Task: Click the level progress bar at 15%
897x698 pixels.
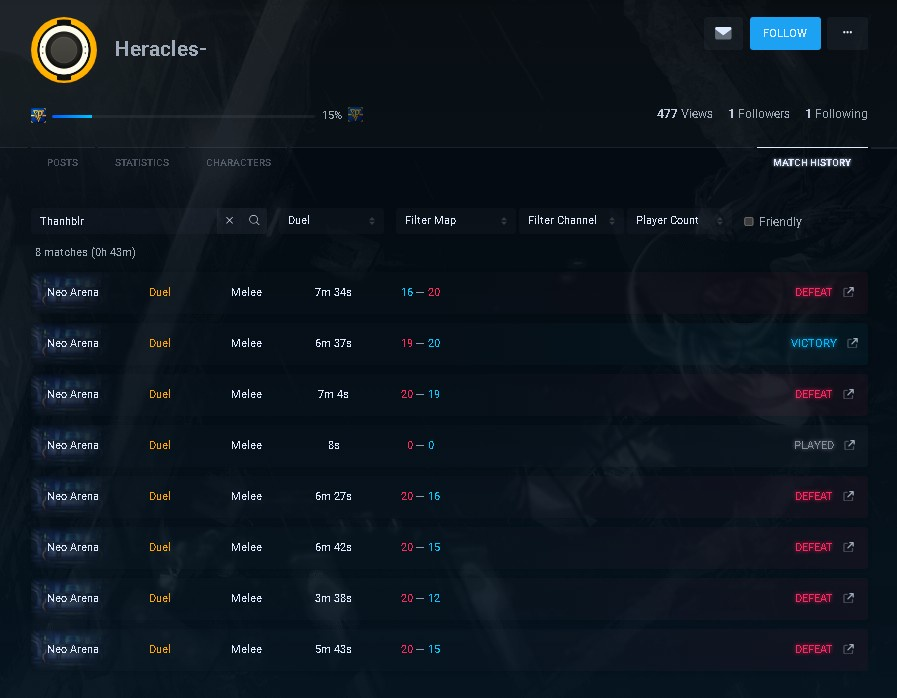Action: 183,116
